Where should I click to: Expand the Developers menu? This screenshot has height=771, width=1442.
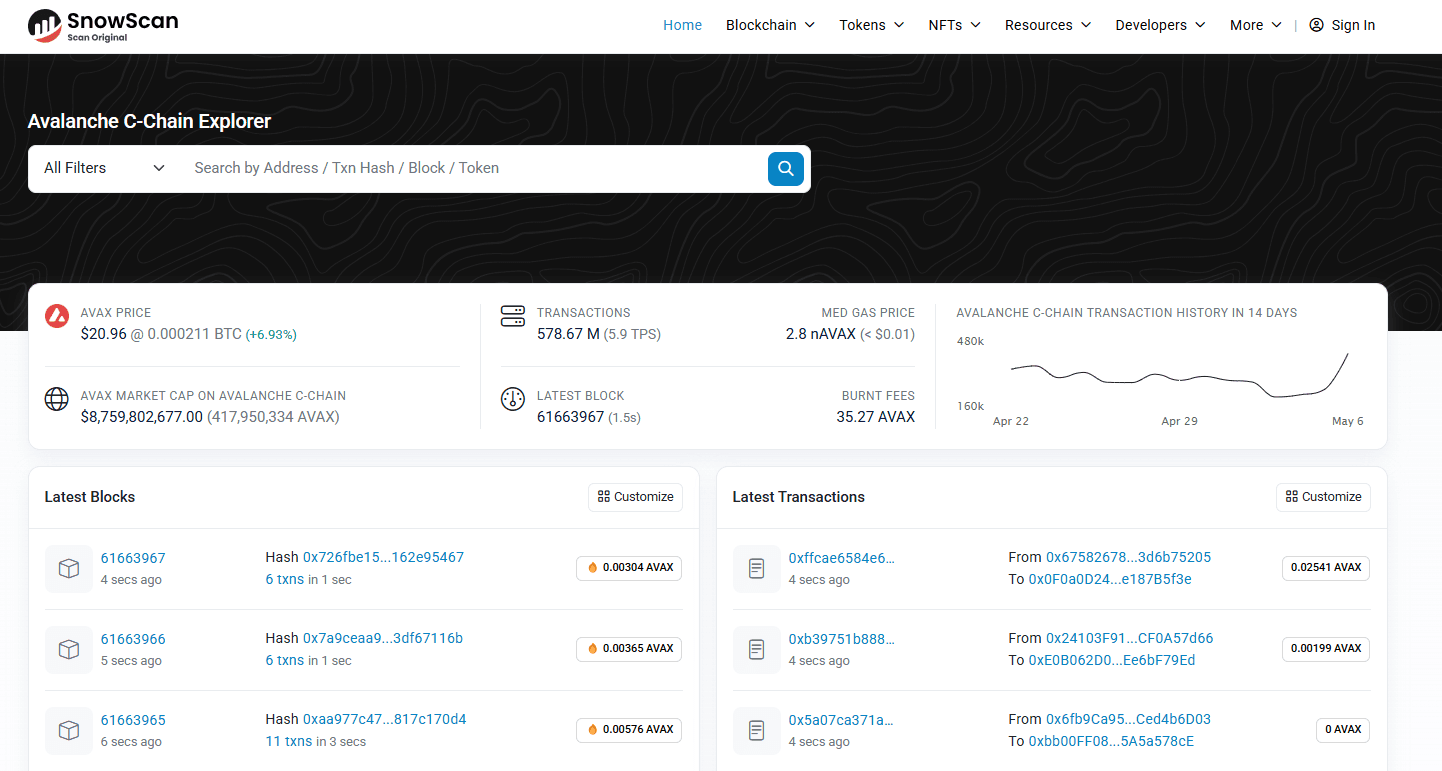[x=1160, y=25]
